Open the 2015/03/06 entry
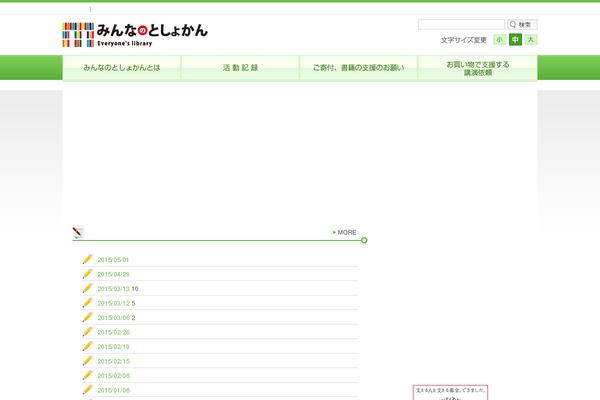Image resolution: width=600 pixels, height=400 pixels. tap(116, 318)
